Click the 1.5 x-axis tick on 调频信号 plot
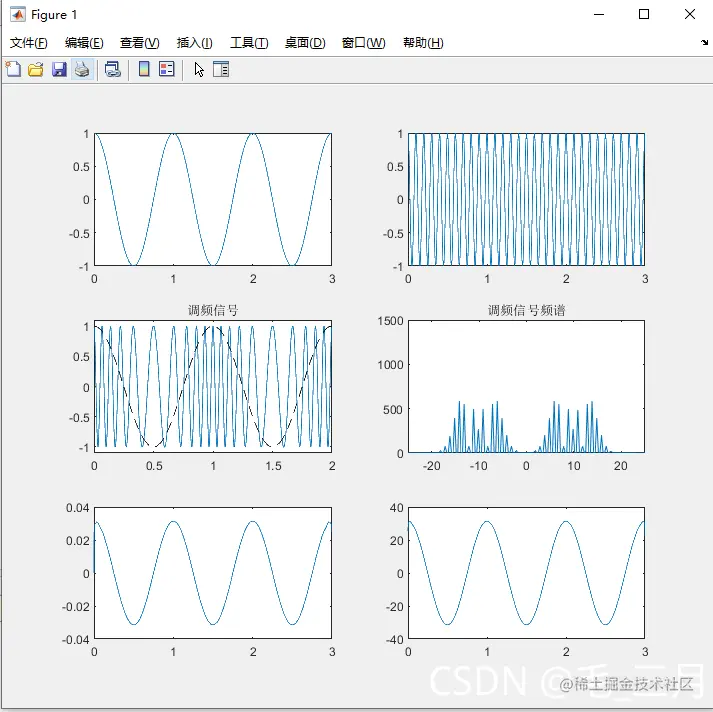Image resolution: width=713 pixels, height=712 pixels. [273, 466]
